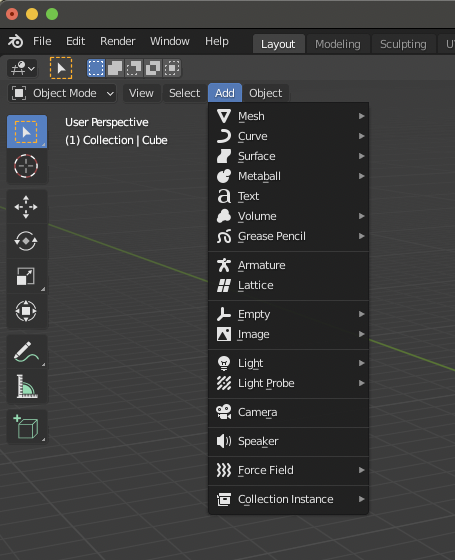Image resolution: width=455 pixels, height=560 pixels.
Task: Toggle the Subtract selection mode
Action: tap(134, 68)
